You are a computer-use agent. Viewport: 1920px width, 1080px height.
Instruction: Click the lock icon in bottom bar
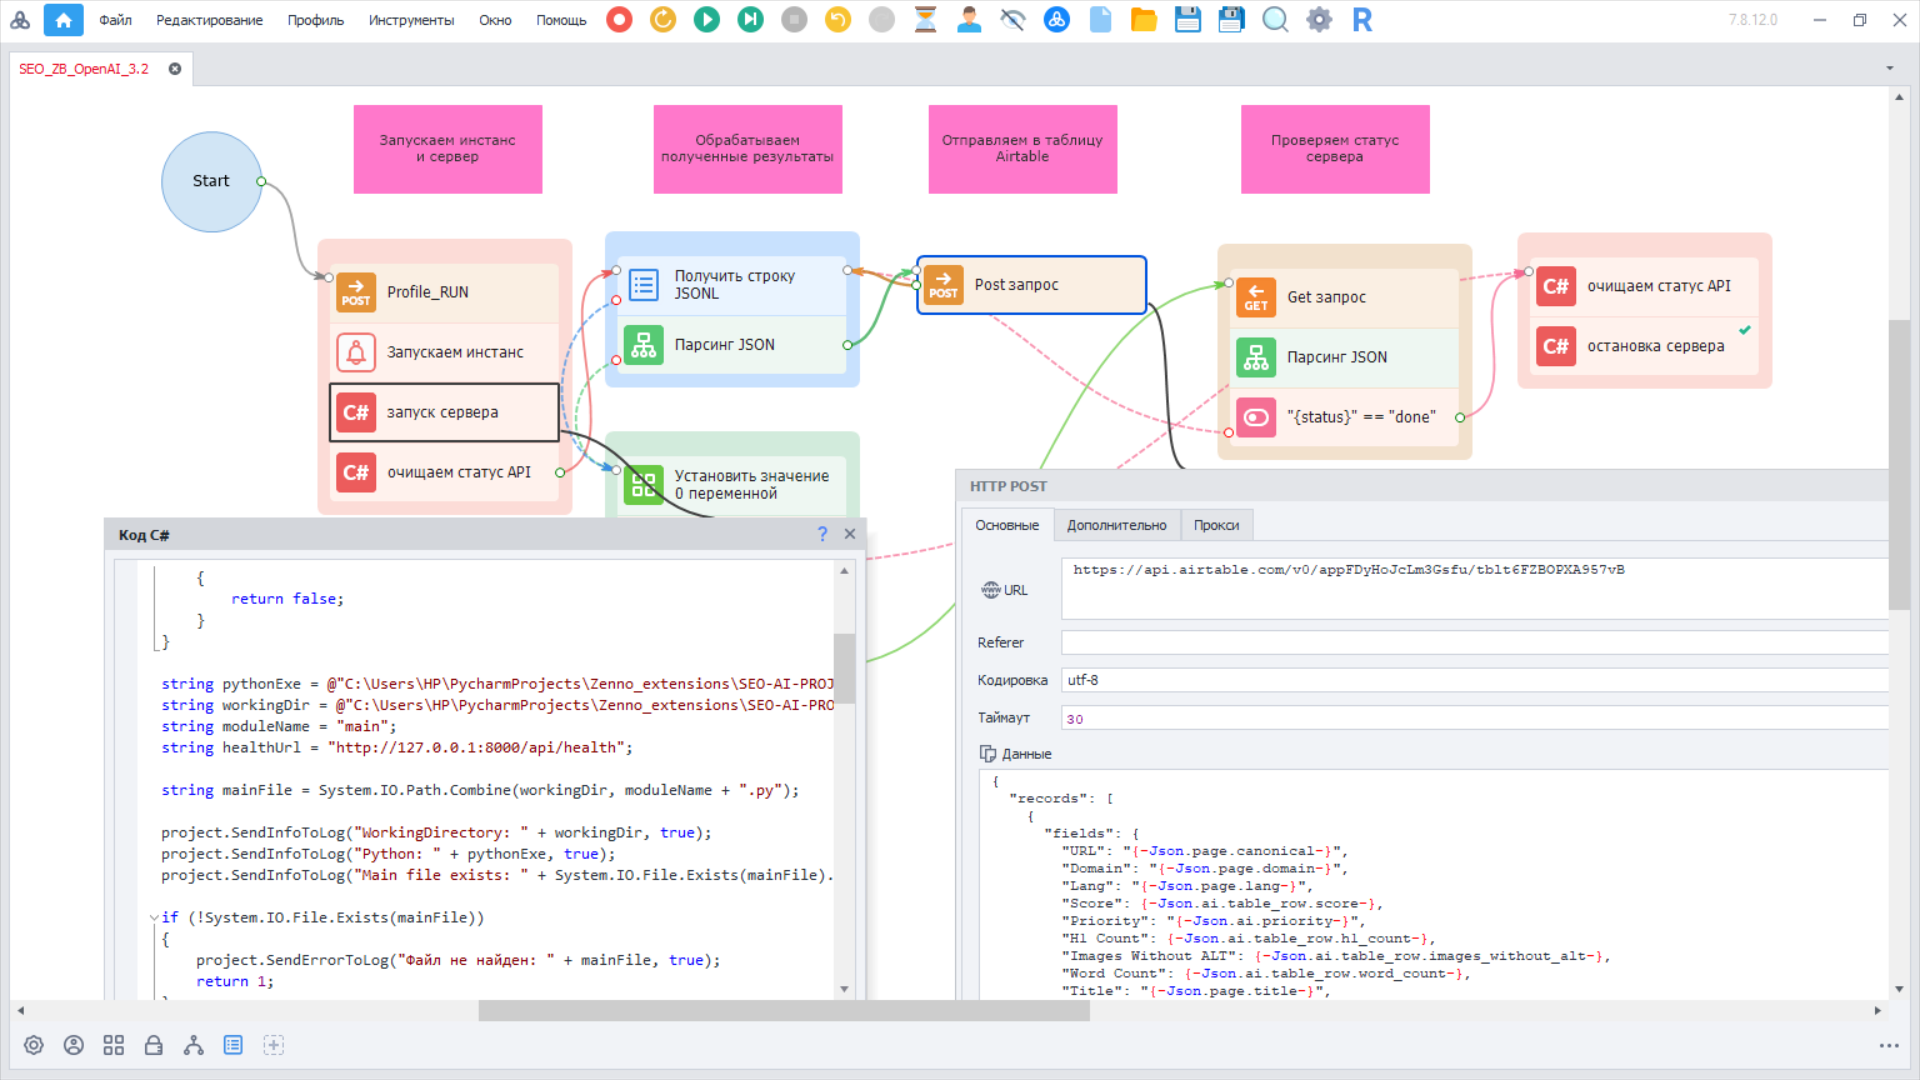pos(153,1045)
